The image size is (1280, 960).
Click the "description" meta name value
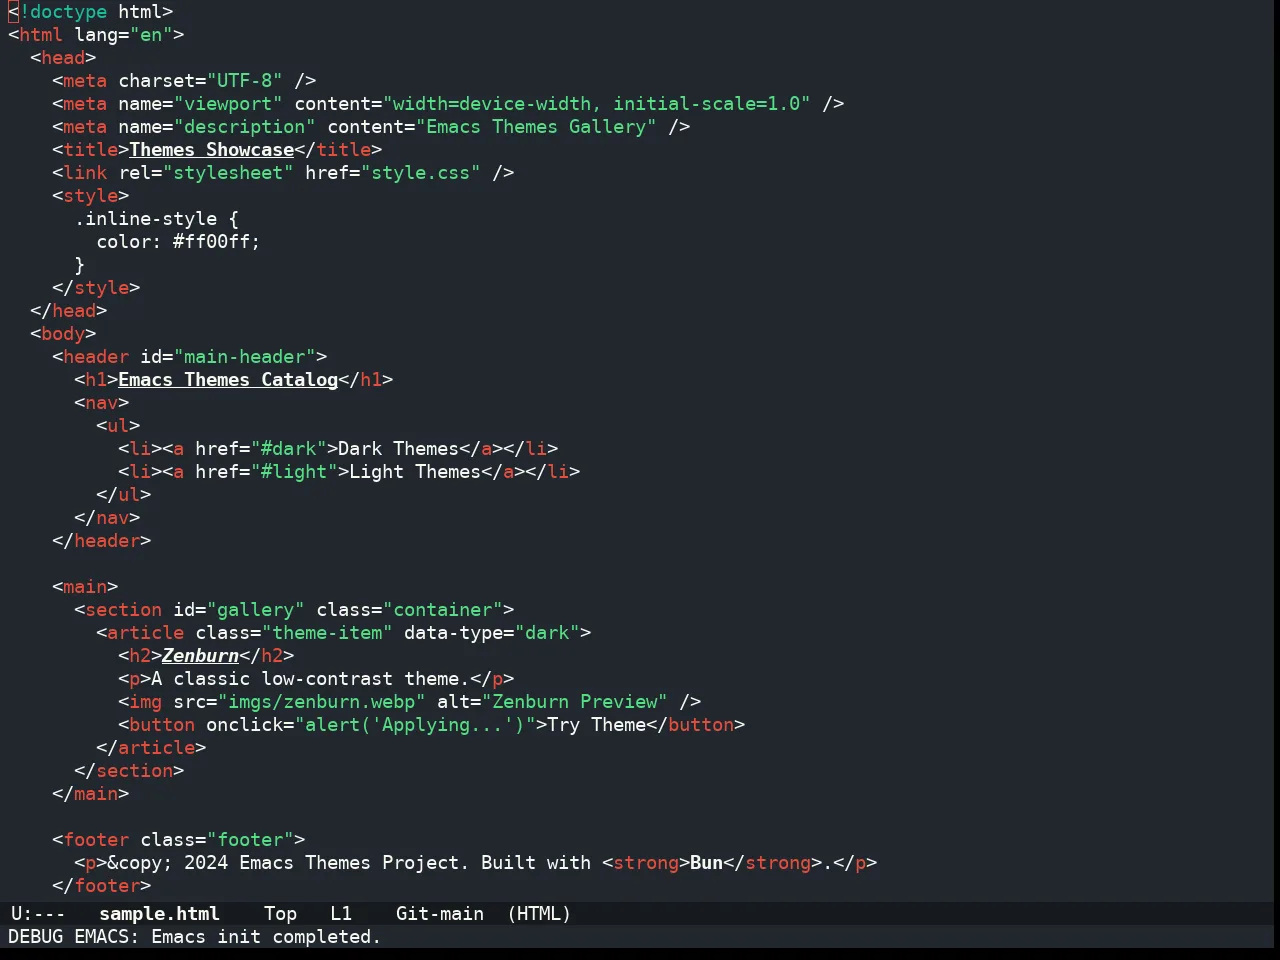click(245, 126)
